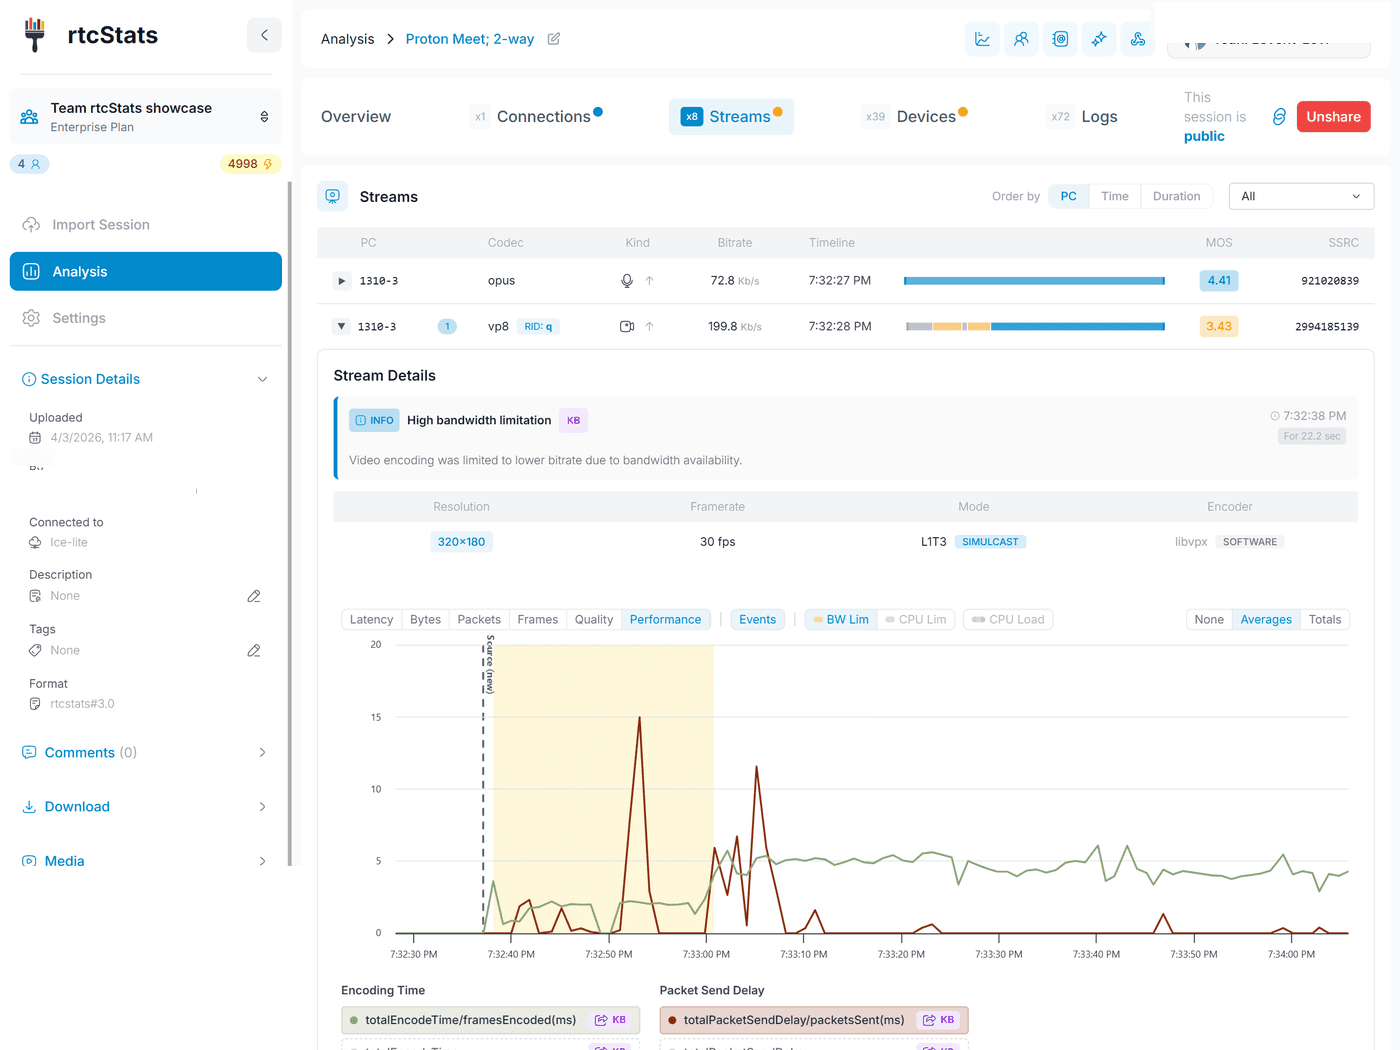The height and width of the screenshot is (1050, 1400).
Task: Toggle the BW Lim overlay
Action: tap(841, 620)
